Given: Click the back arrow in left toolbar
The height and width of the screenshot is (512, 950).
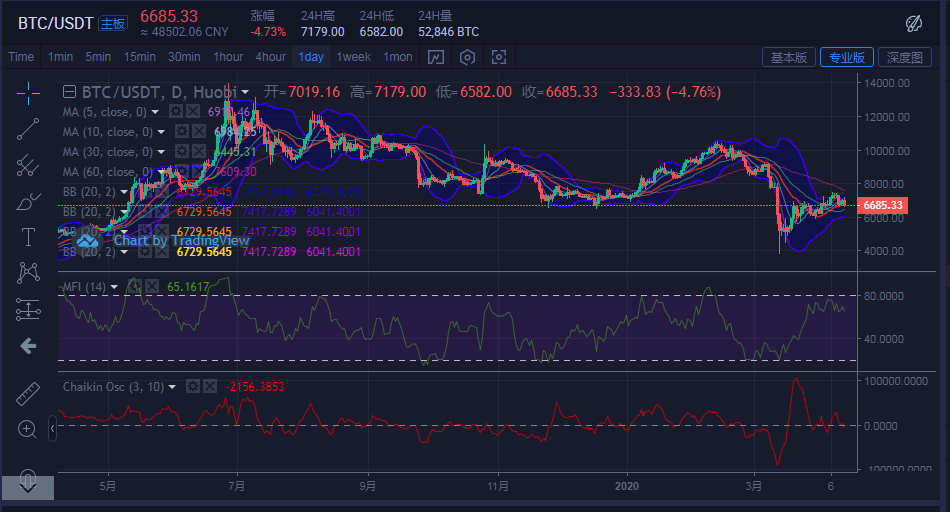Looking at the screenshot, I should (x=28, y=346).
